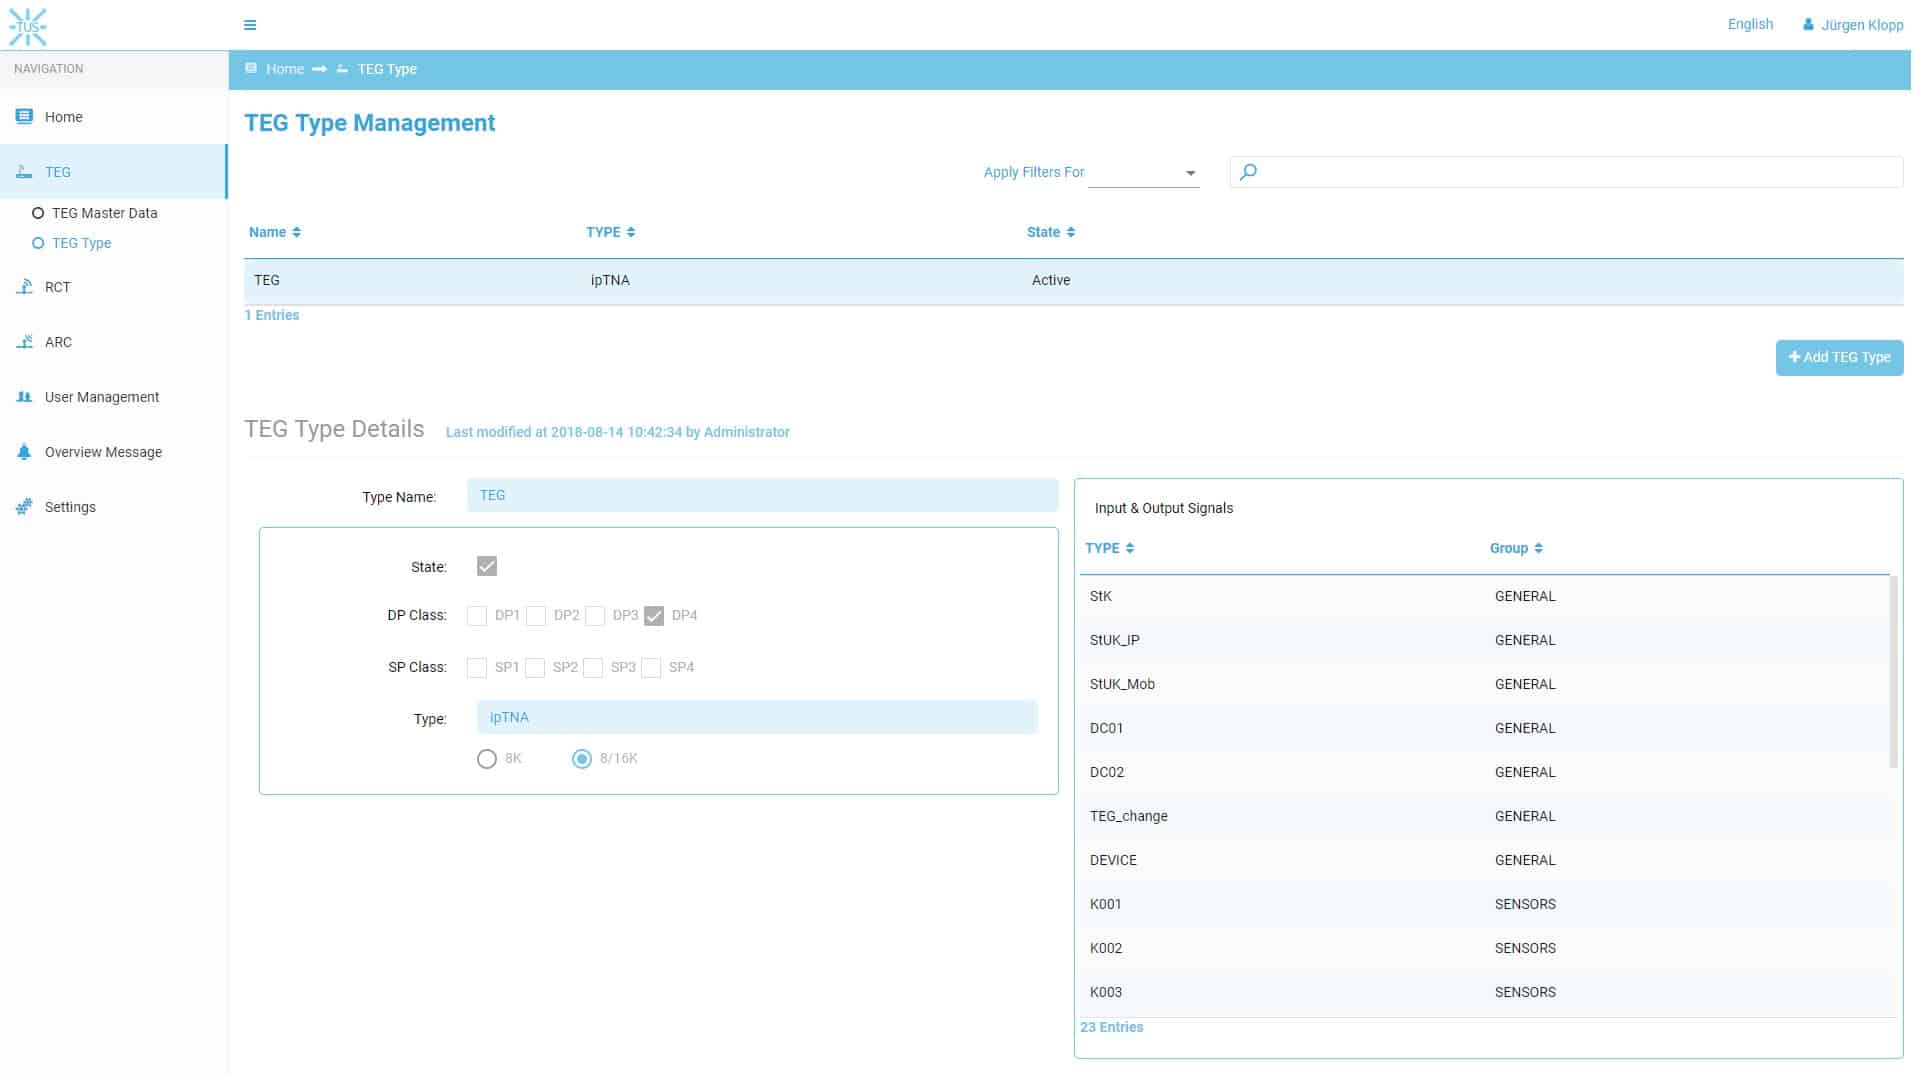Toggle the hamburger menu icon
The height and width of the screenshot is (1074, 1913).
(250, 25)
